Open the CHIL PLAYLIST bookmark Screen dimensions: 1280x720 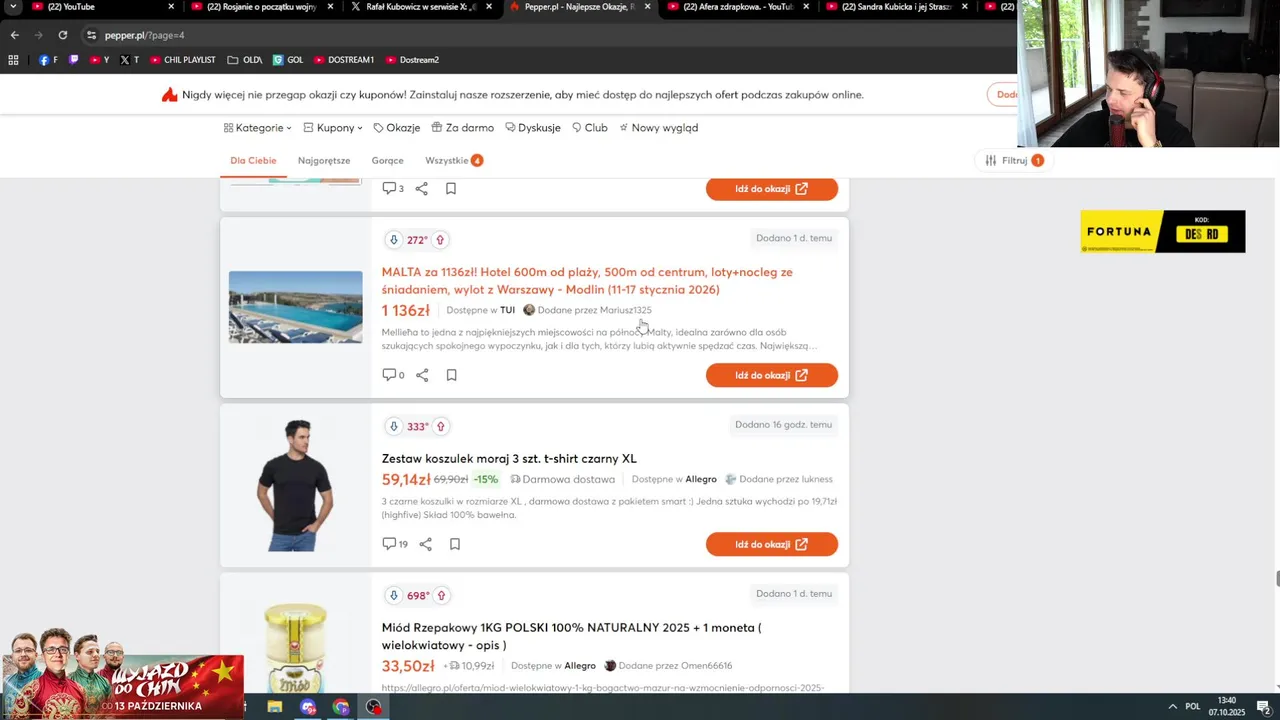coord(183,60)
